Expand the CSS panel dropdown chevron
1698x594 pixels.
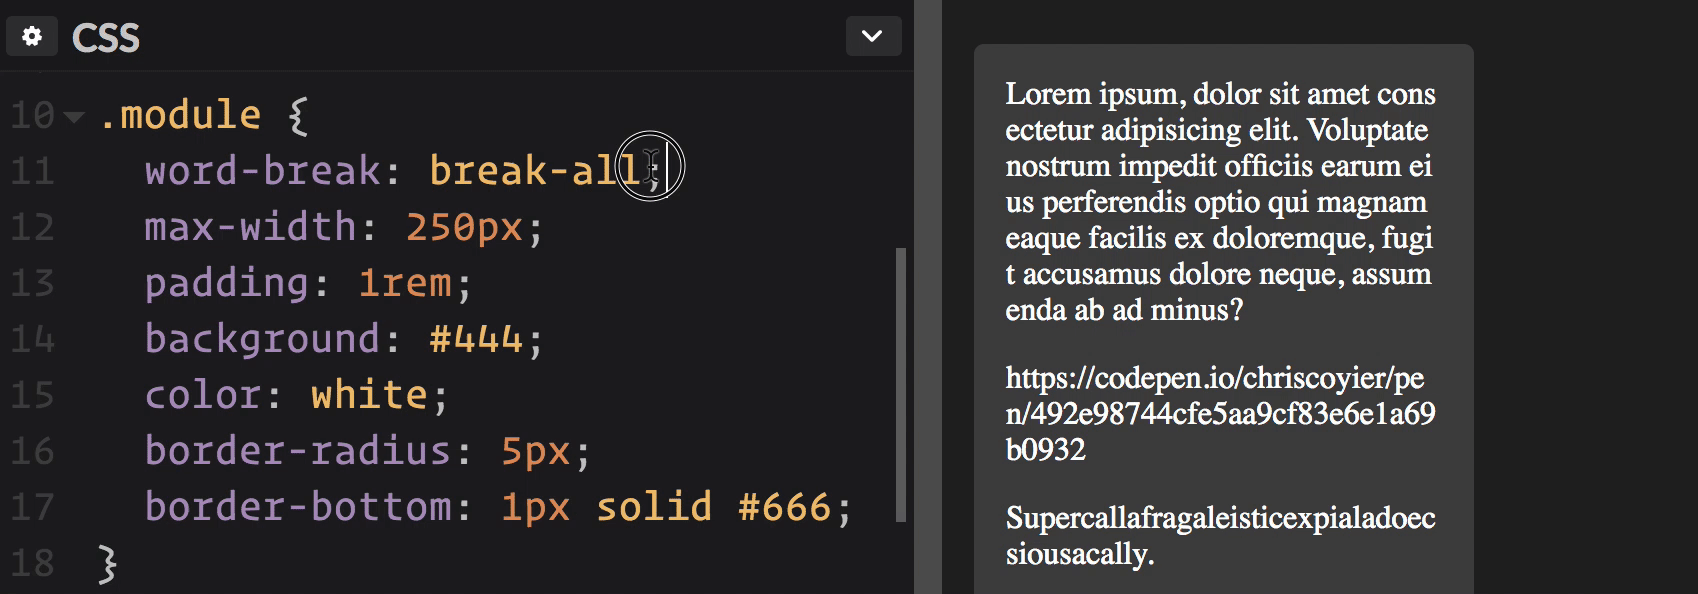click(873, 36)
